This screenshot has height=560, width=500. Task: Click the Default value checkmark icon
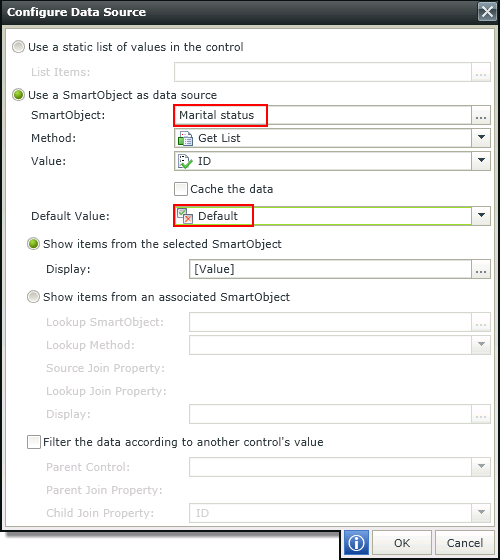[185, 216]
